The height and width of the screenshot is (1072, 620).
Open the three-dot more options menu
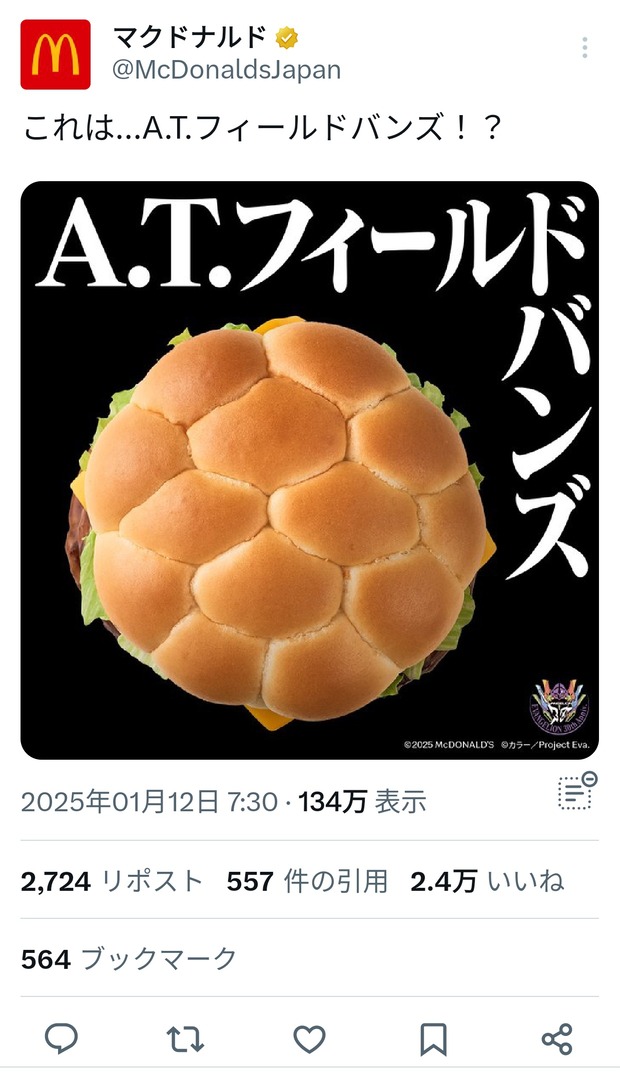pyautogui.click(x=584, y=48)
